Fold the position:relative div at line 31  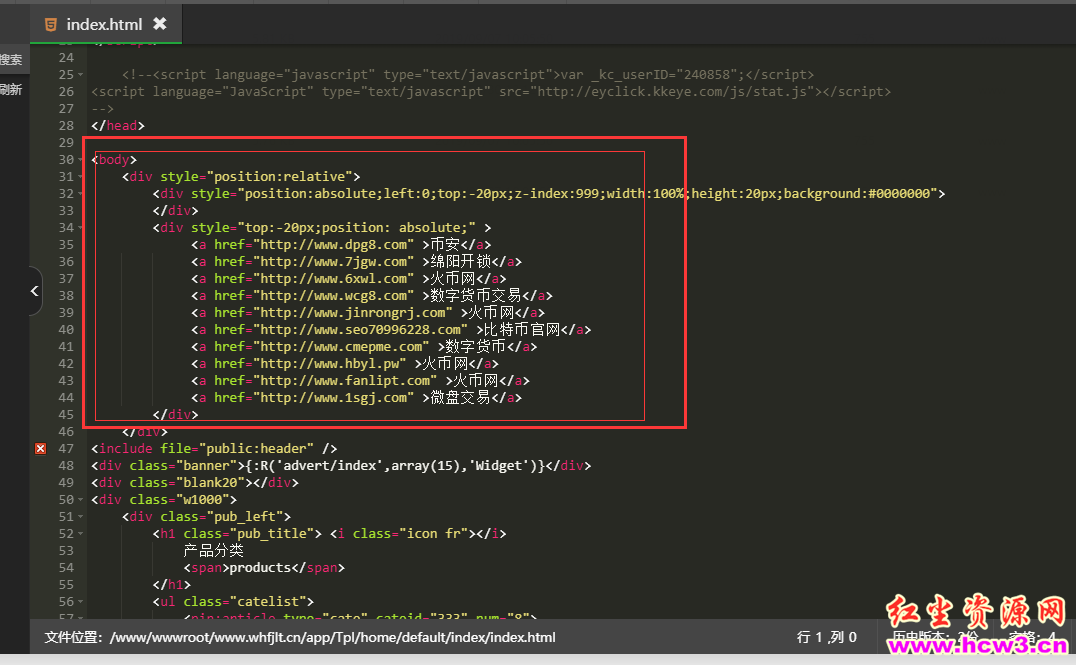[81, 177]
